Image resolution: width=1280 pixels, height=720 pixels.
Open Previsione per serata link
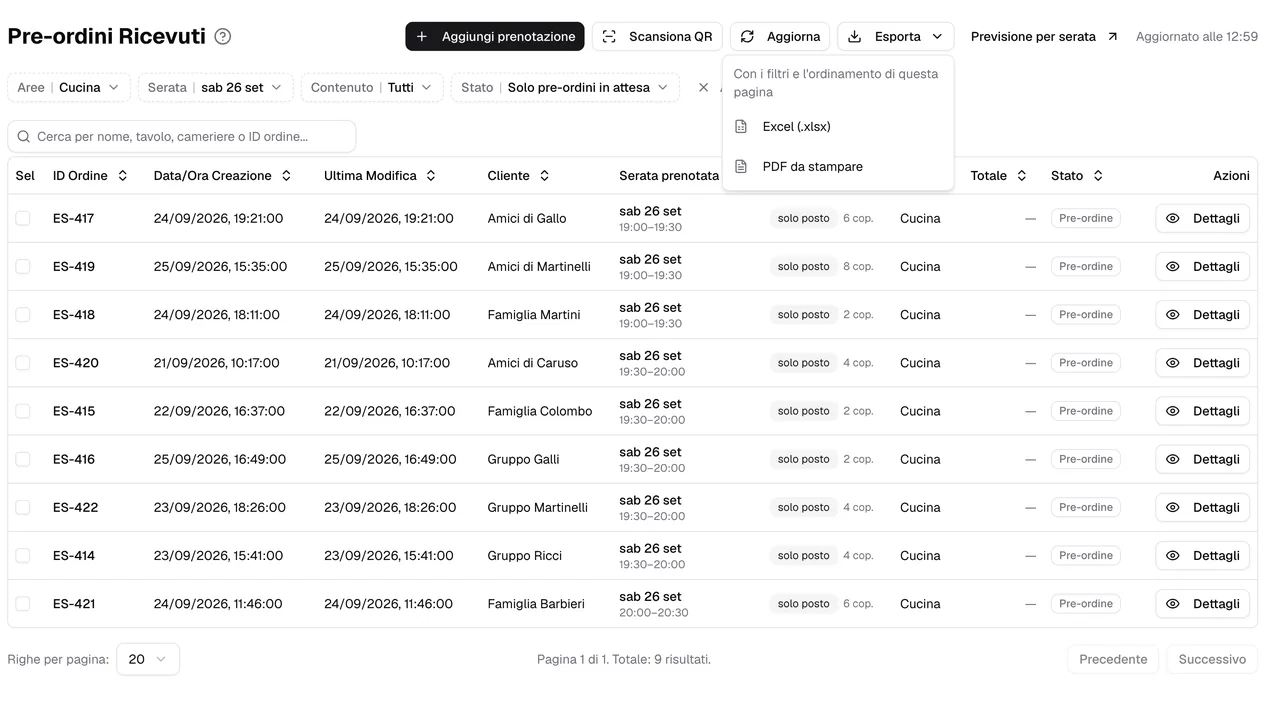[x=1045, y=37]
